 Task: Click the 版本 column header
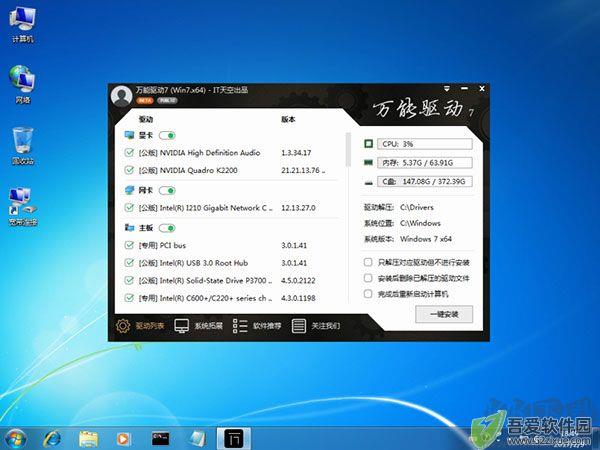(288, 119)
